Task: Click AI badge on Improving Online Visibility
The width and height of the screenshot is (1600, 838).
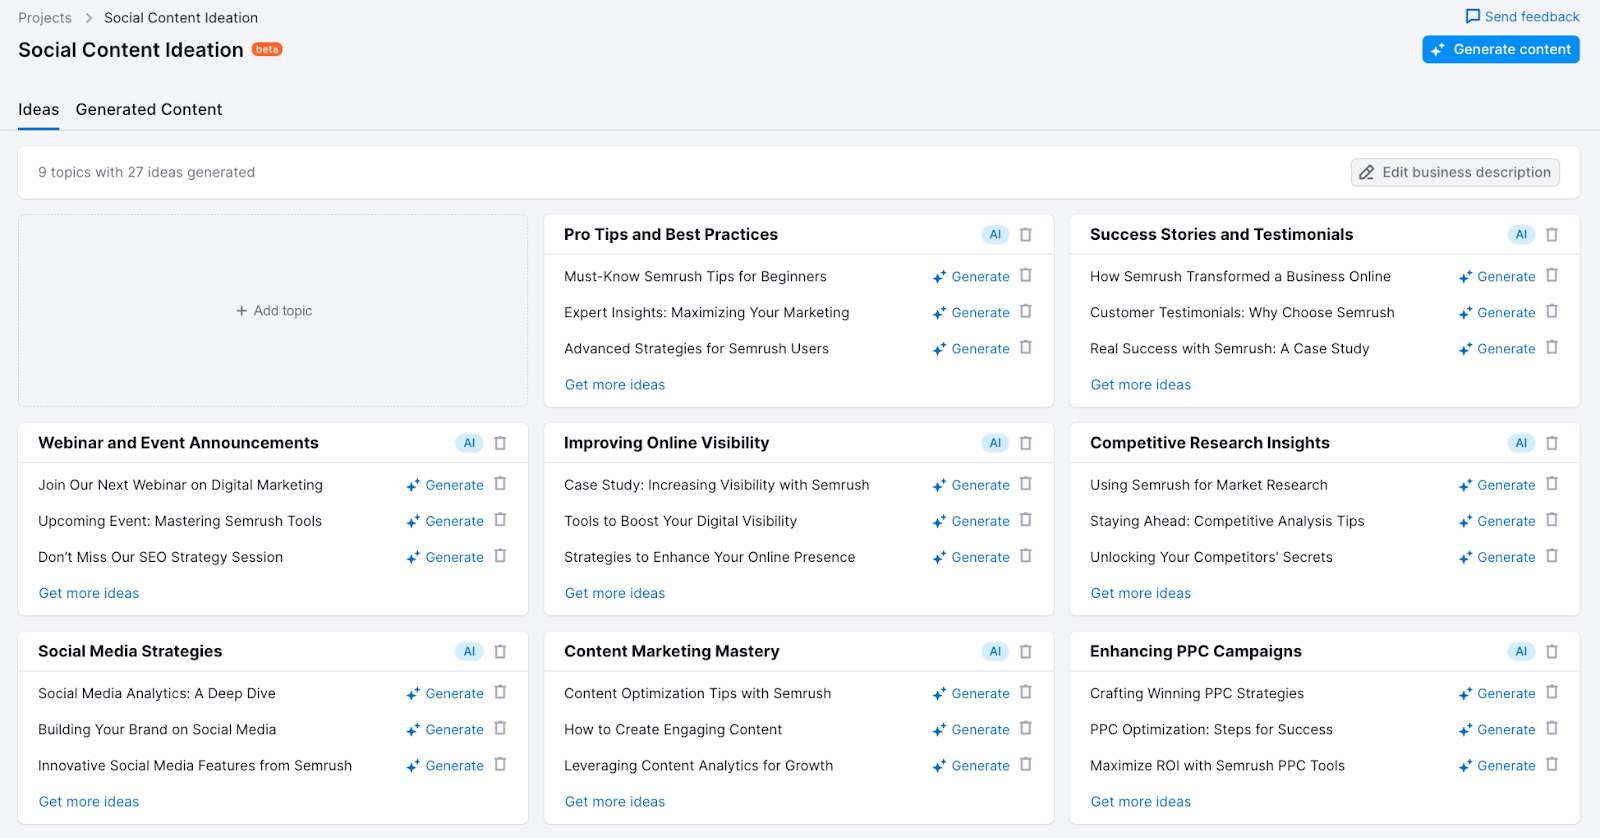Action: [x=994, y=443]
